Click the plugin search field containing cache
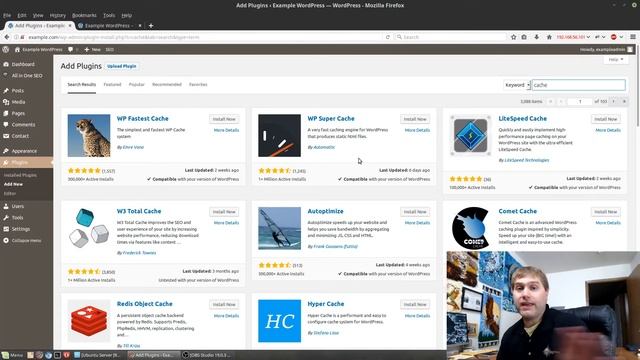Image resolution: width=640 pixels, height=360 pixels. [x=578, y=85]
